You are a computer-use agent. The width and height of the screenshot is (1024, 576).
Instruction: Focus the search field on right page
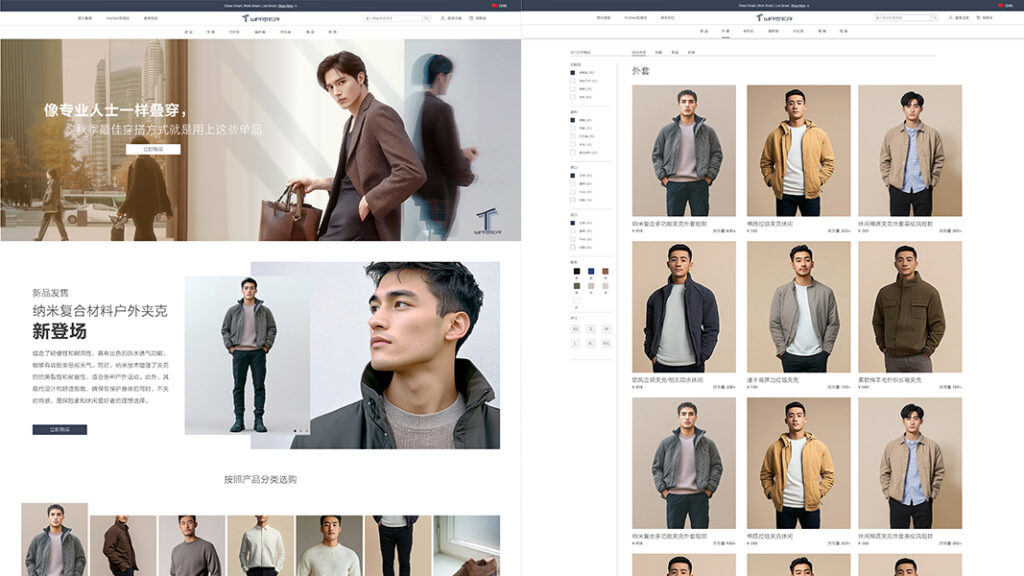click(903, 18)
